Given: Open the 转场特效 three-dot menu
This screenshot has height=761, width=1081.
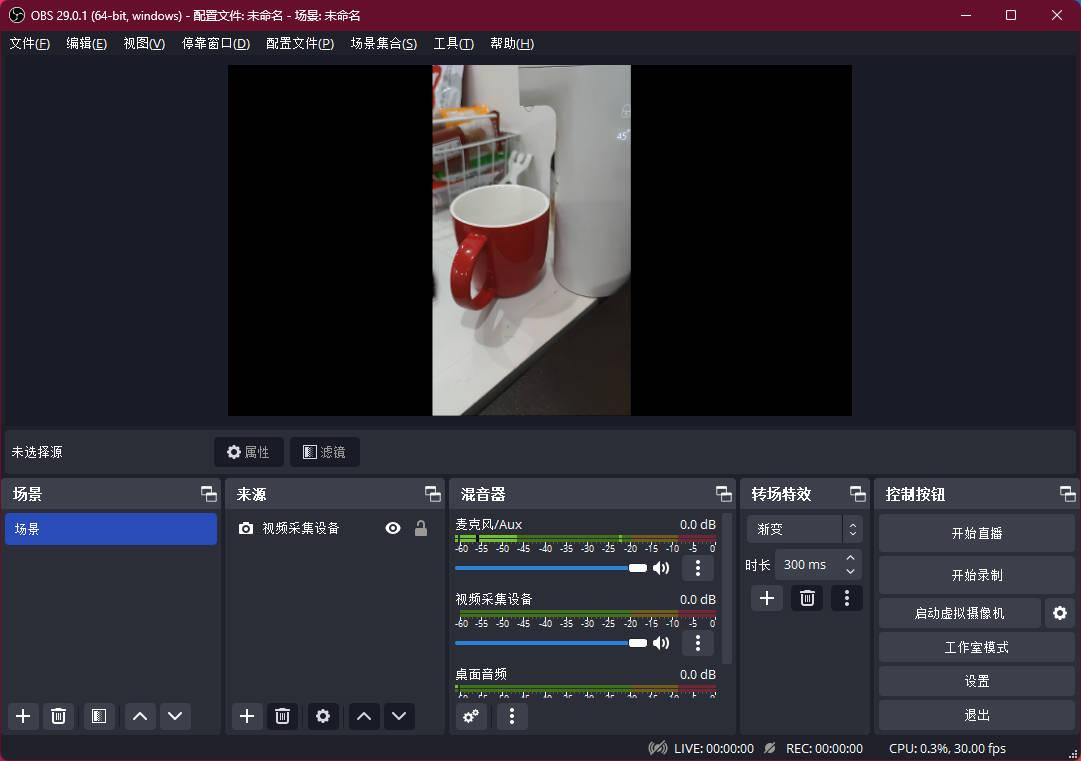Looking at the screenshot, I should [x=846, y=598].
